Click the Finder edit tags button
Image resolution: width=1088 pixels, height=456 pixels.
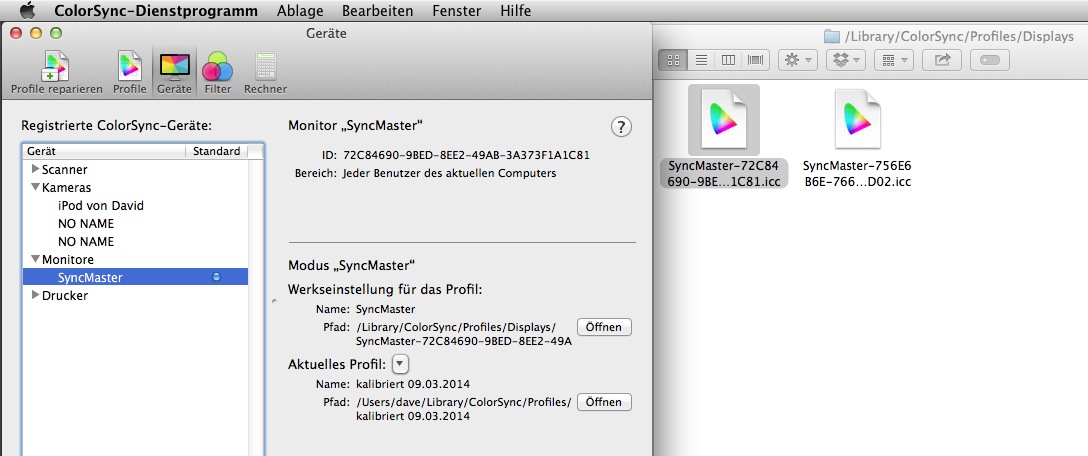[x=989, y=60]
